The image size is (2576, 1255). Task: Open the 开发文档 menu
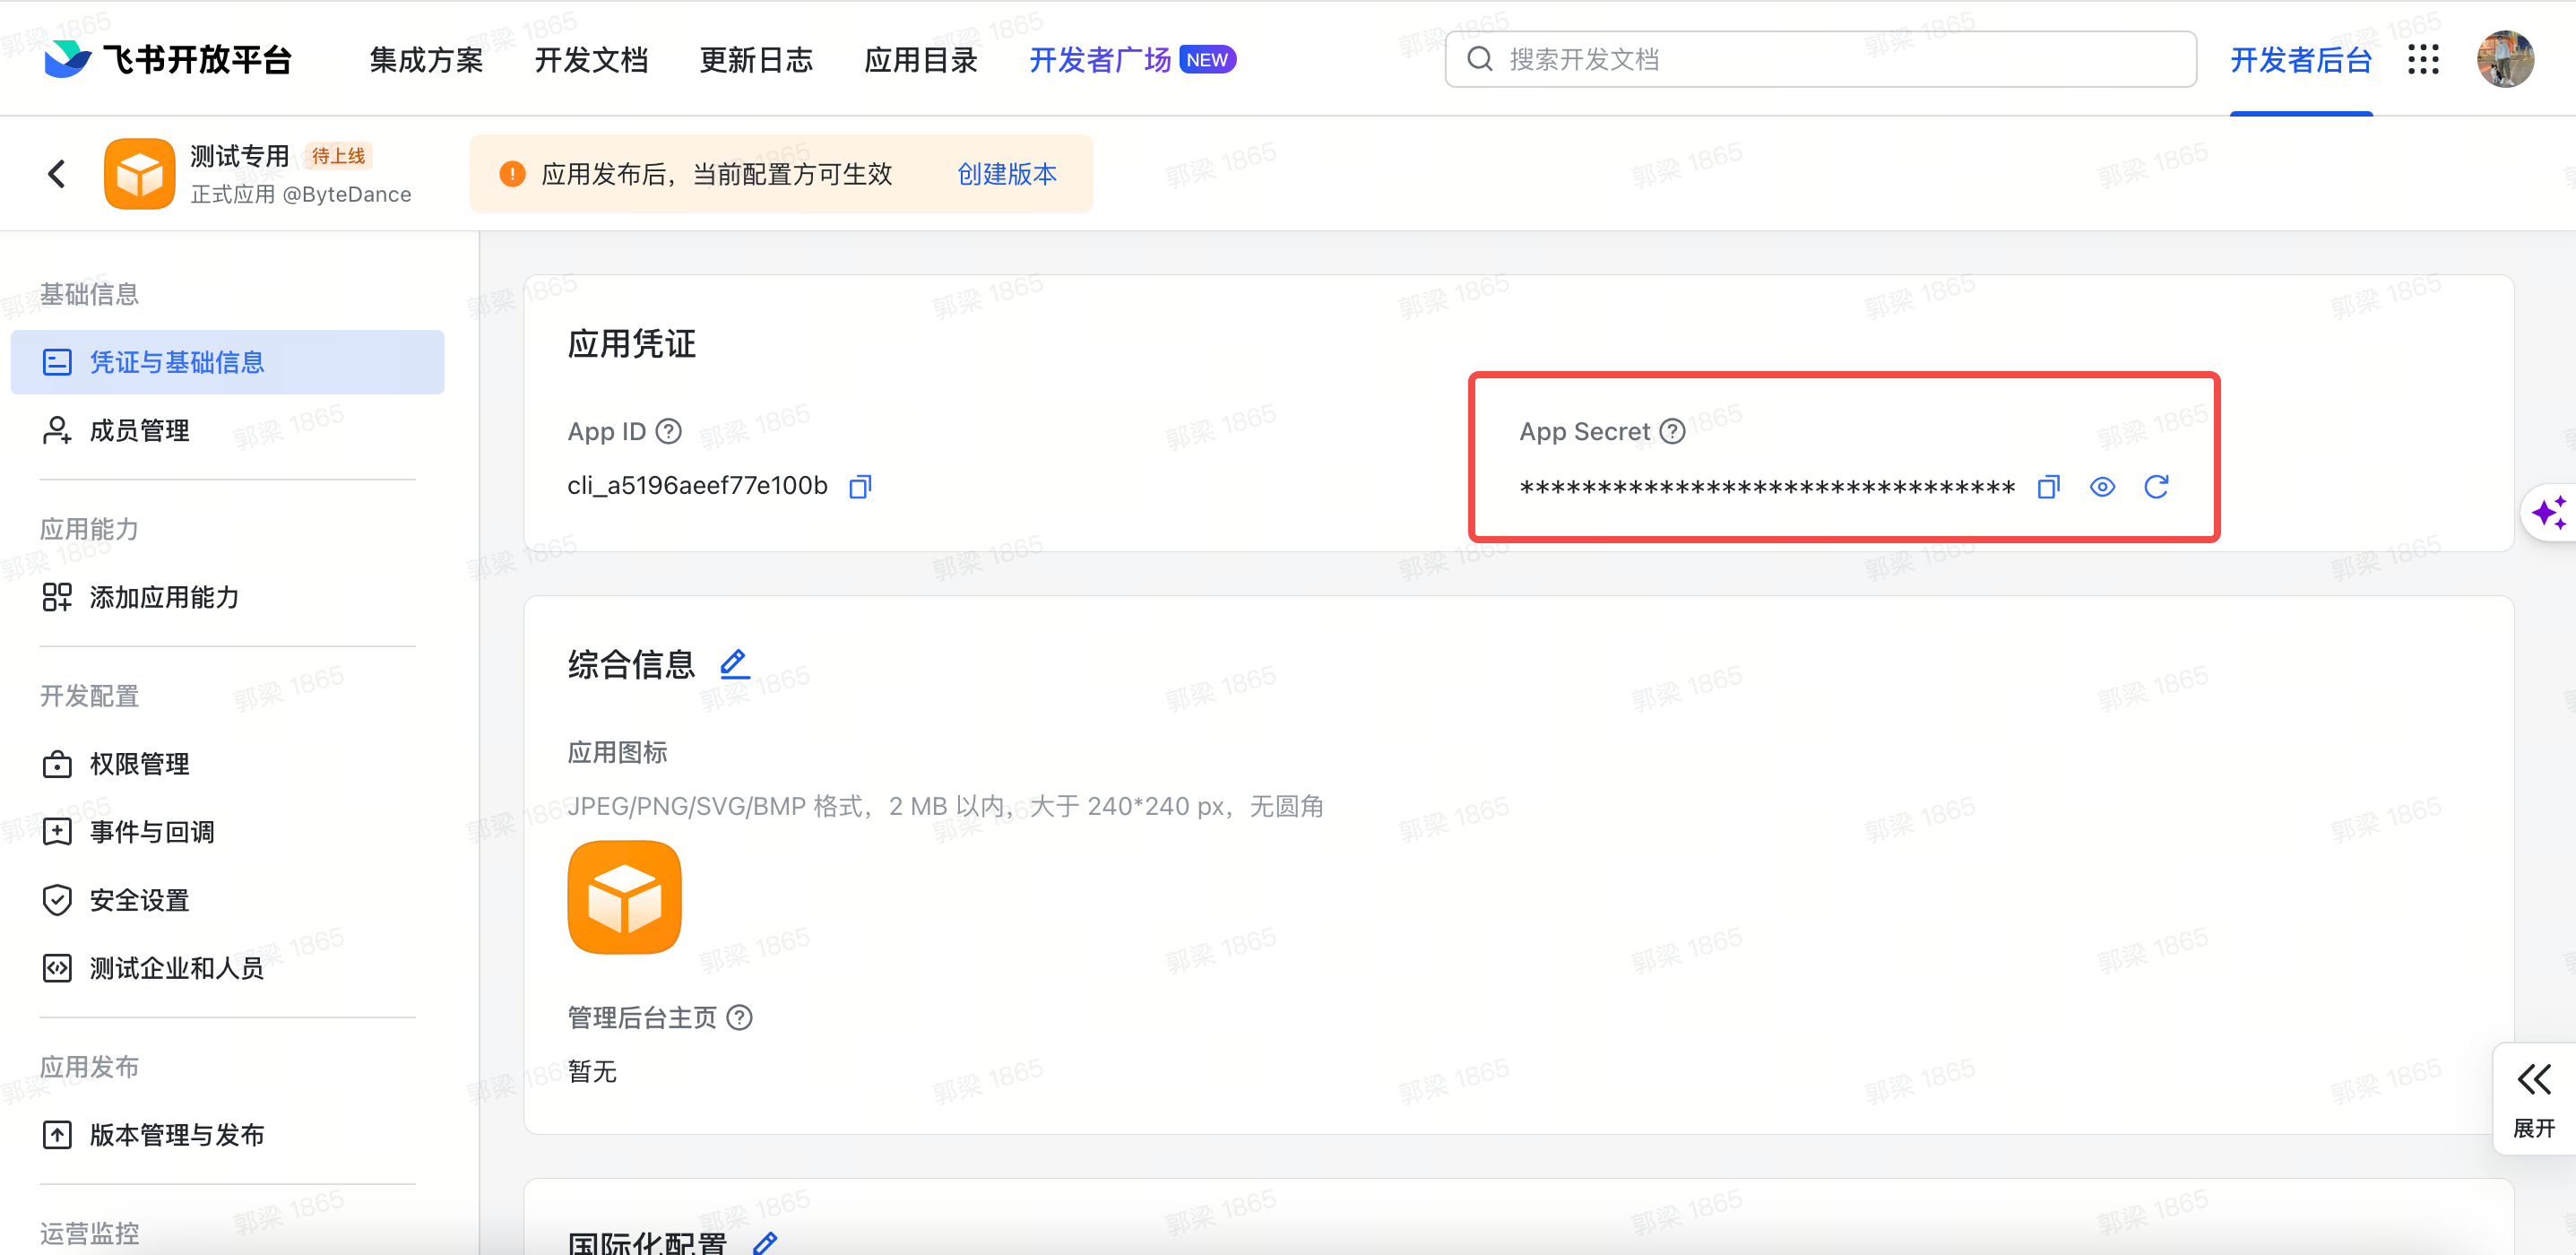[x=591, y=60]
